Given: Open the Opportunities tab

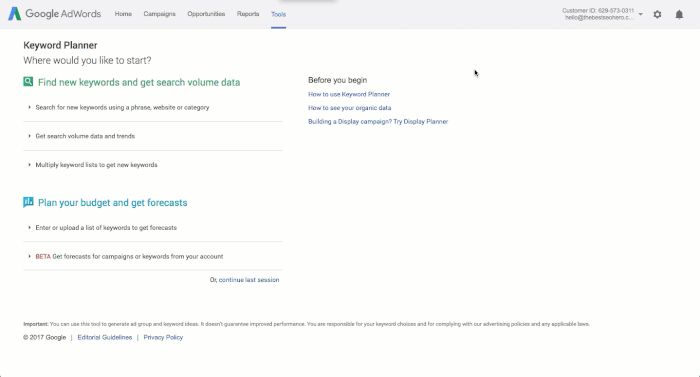Looking at the screenshot, I should coord(206,14).
